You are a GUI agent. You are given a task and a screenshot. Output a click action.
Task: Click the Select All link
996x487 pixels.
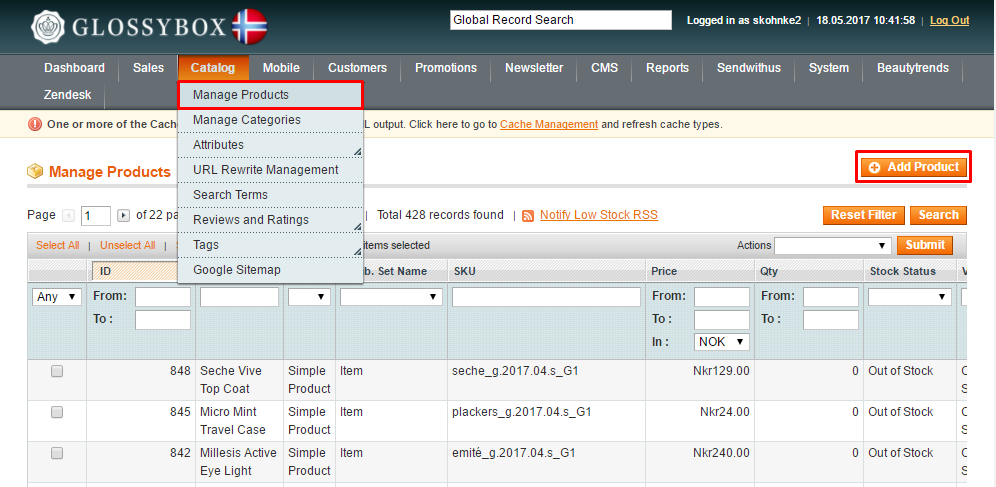pos(57,246)
